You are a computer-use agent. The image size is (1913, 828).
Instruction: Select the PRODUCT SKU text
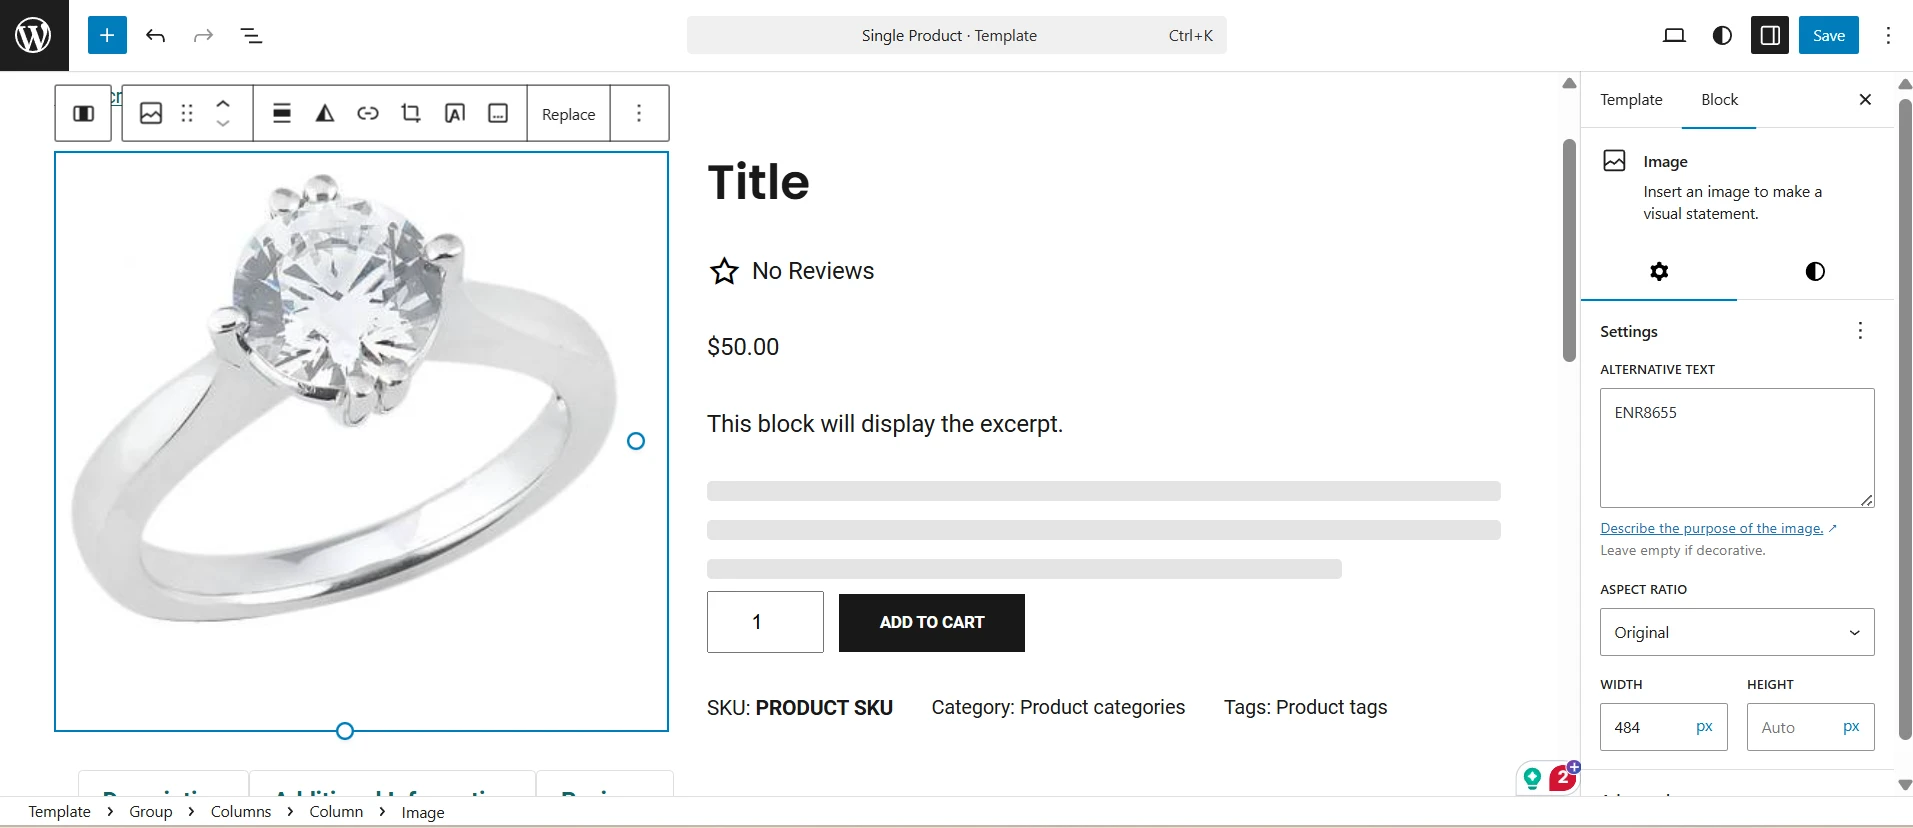pyautogui.click(x=824, y=708)
